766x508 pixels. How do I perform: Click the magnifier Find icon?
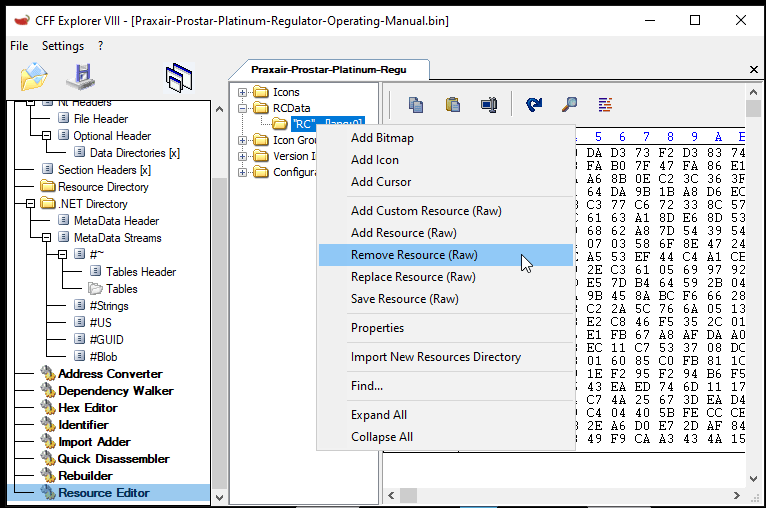point(569,104)
